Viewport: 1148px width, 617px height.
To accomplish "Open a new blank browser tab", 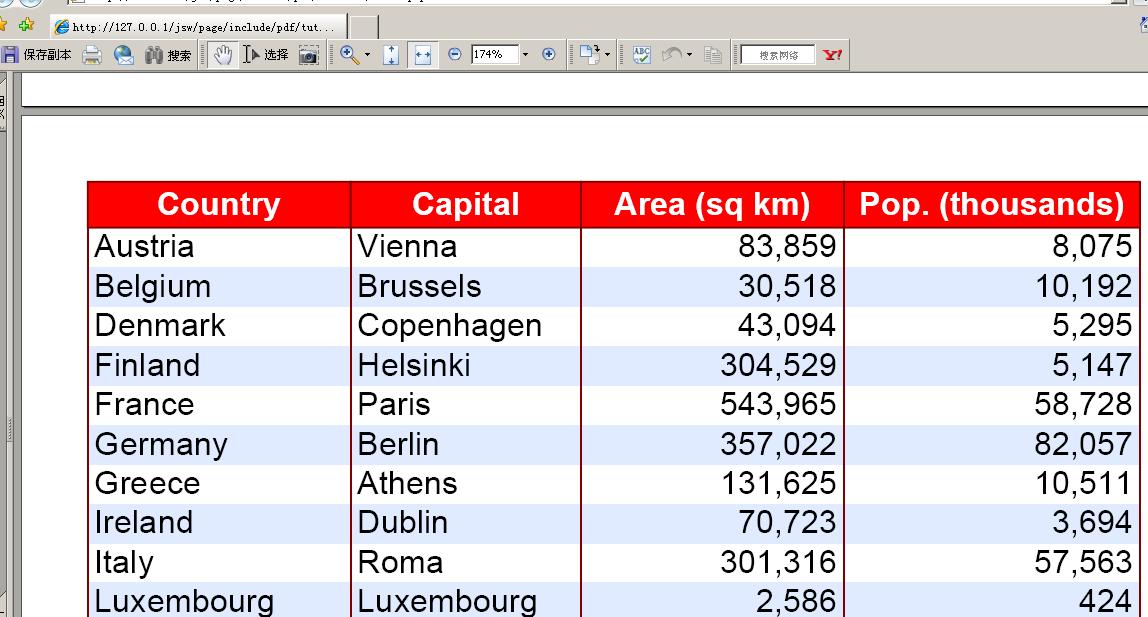I will pos(363,27).
